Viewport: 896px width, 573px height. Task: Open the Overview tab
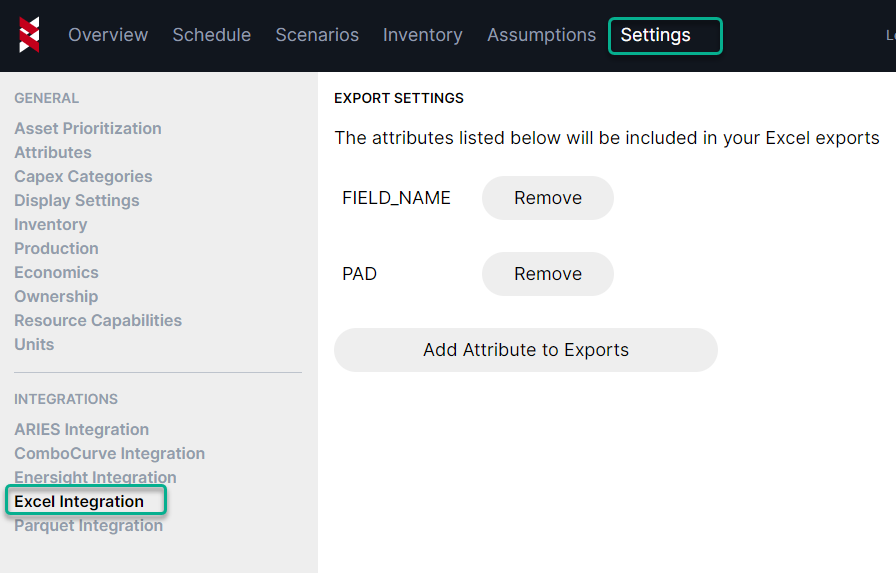tap(108, 35)
